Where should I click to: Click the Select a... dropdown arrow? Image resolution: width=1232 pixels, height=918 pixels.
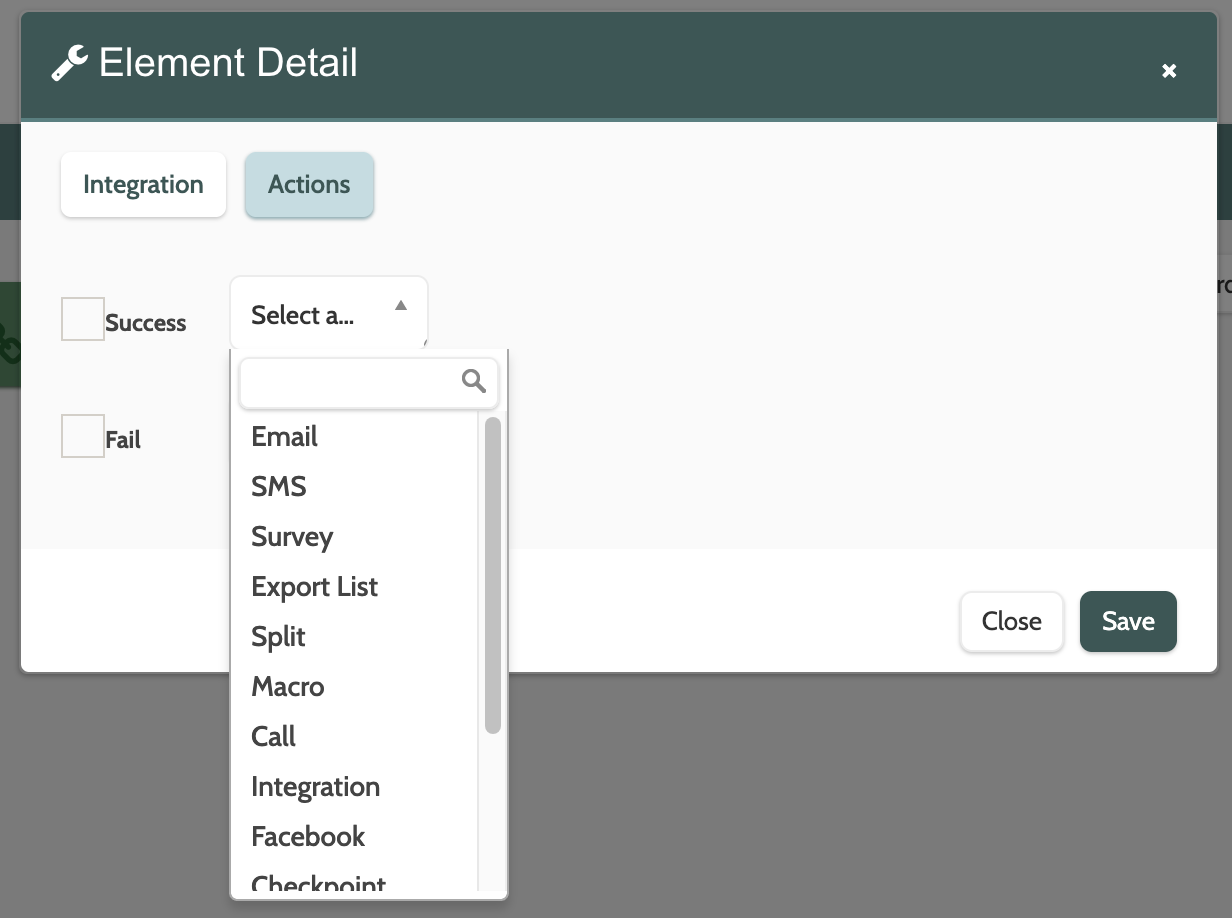pos(400,306)
